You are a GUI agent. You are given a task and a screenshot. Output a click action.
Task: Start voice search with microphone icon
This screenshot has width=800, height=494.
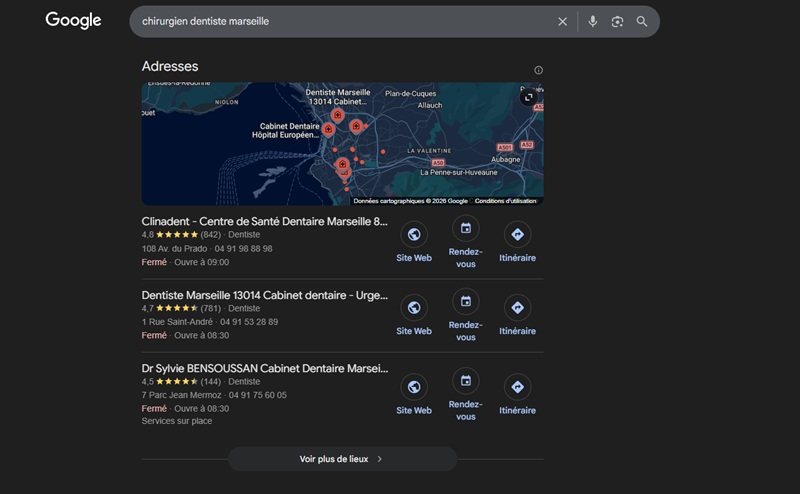(593, 21)
